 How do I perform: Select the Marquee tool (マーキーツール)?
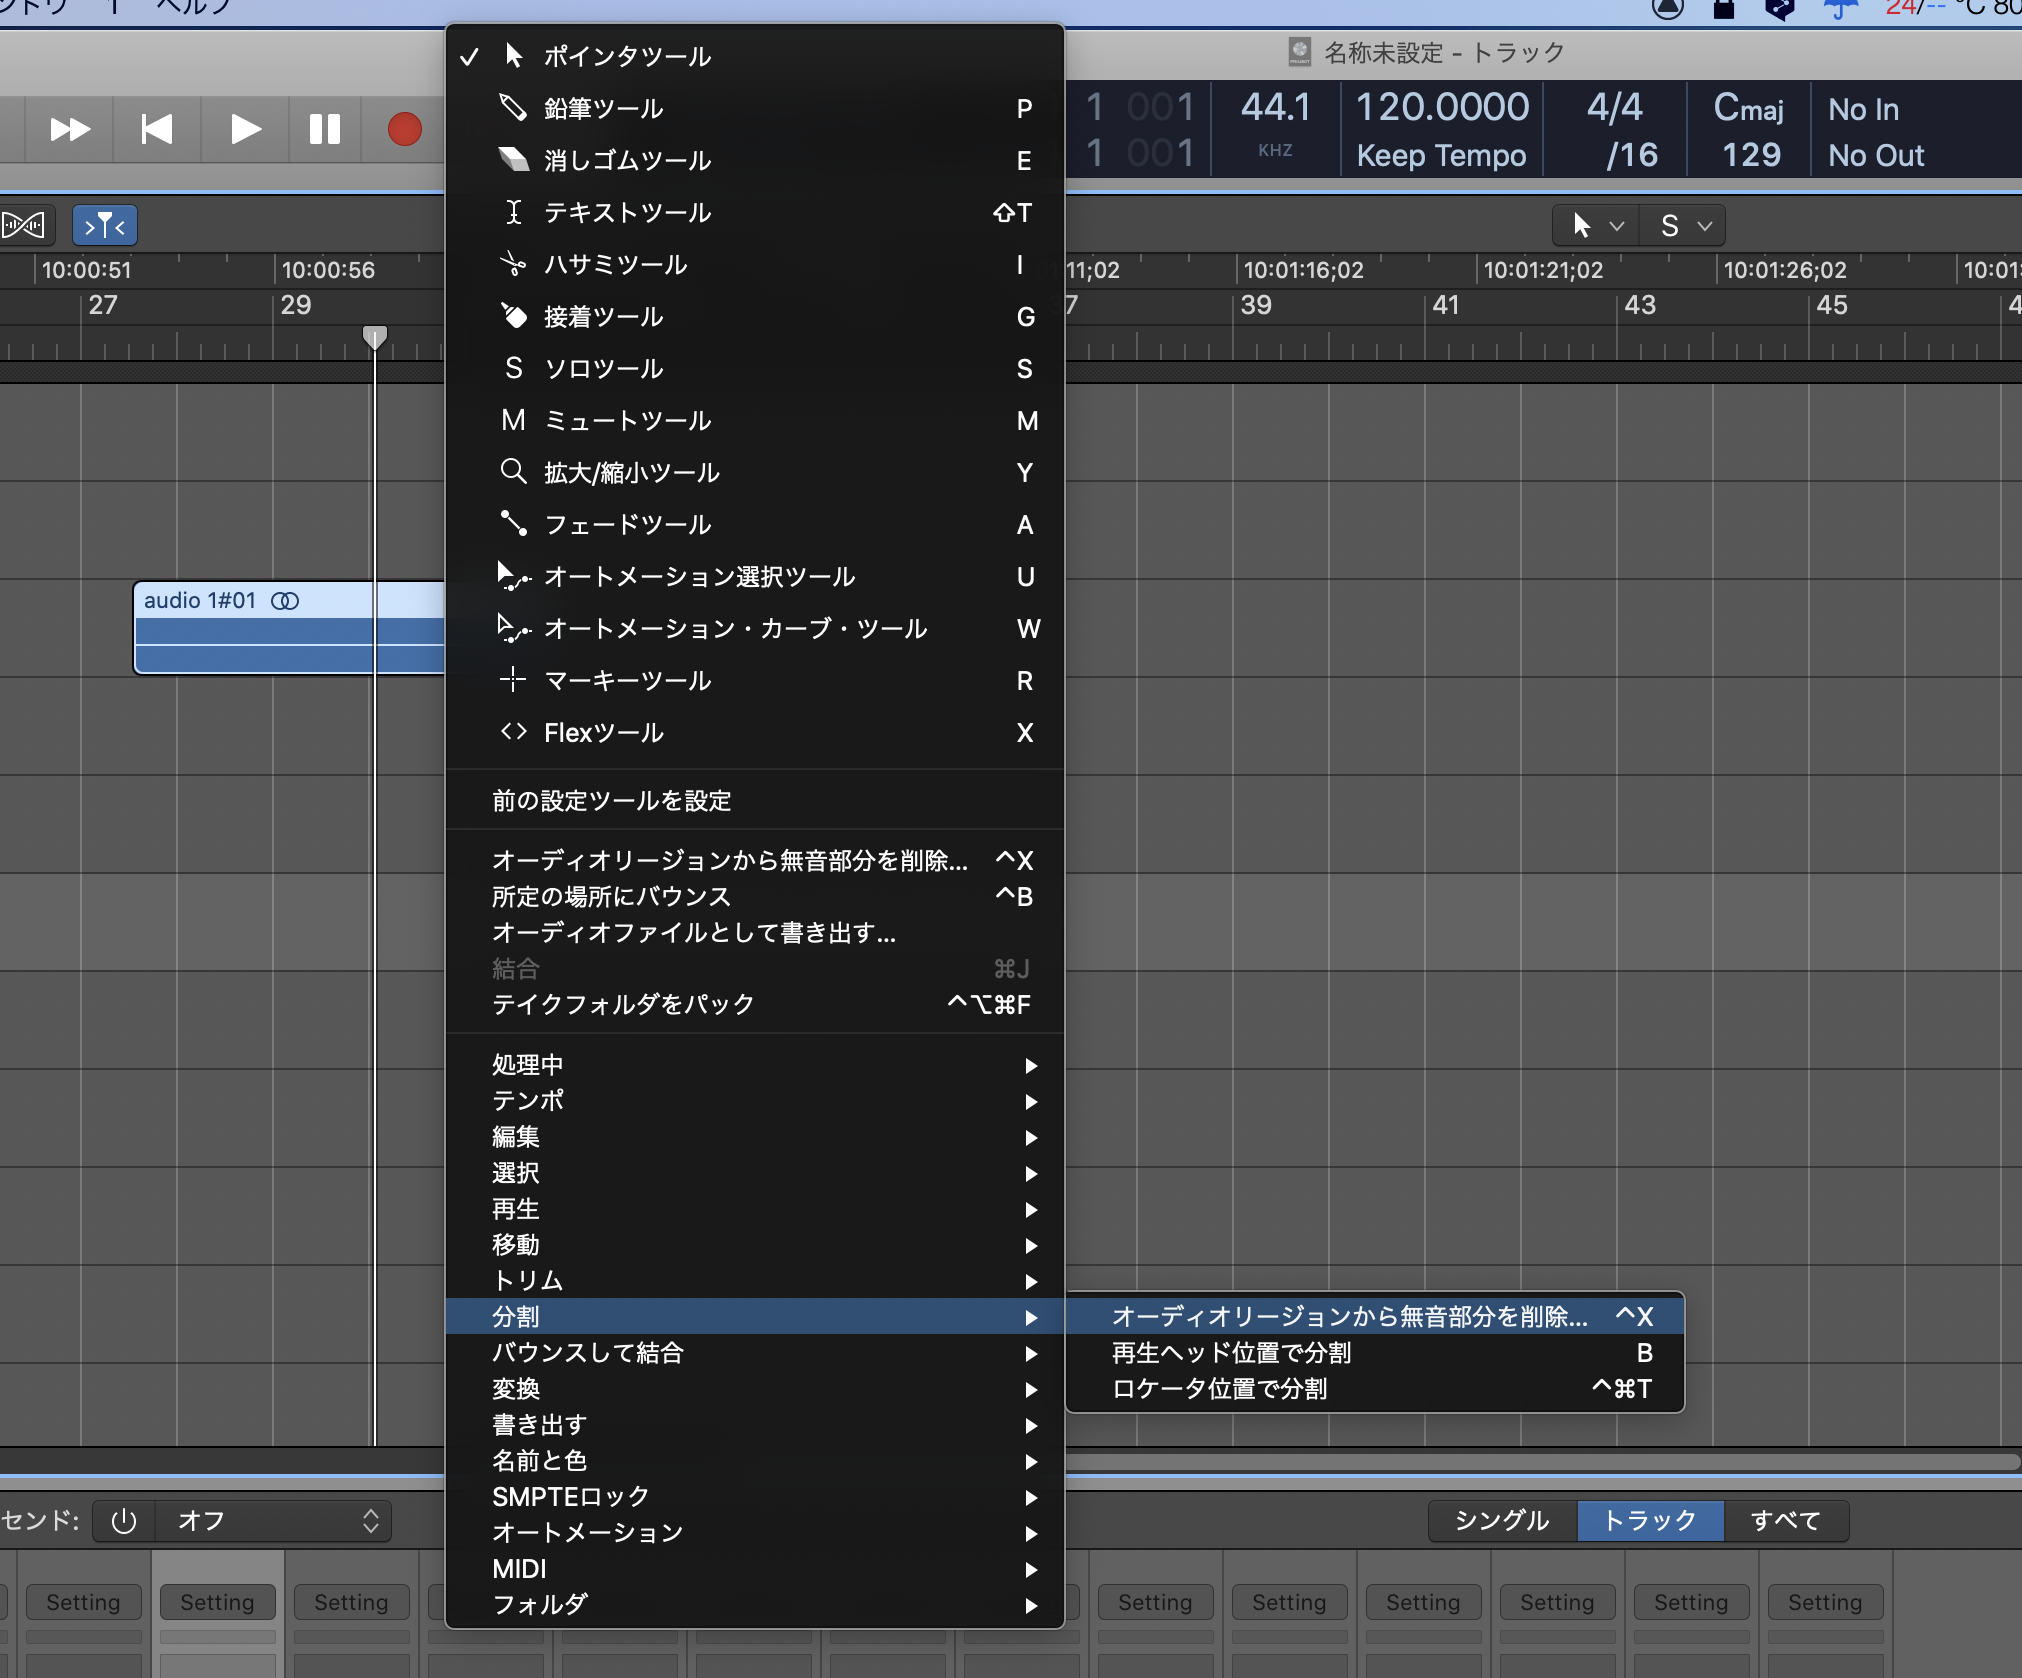click(x=627, y=681)
